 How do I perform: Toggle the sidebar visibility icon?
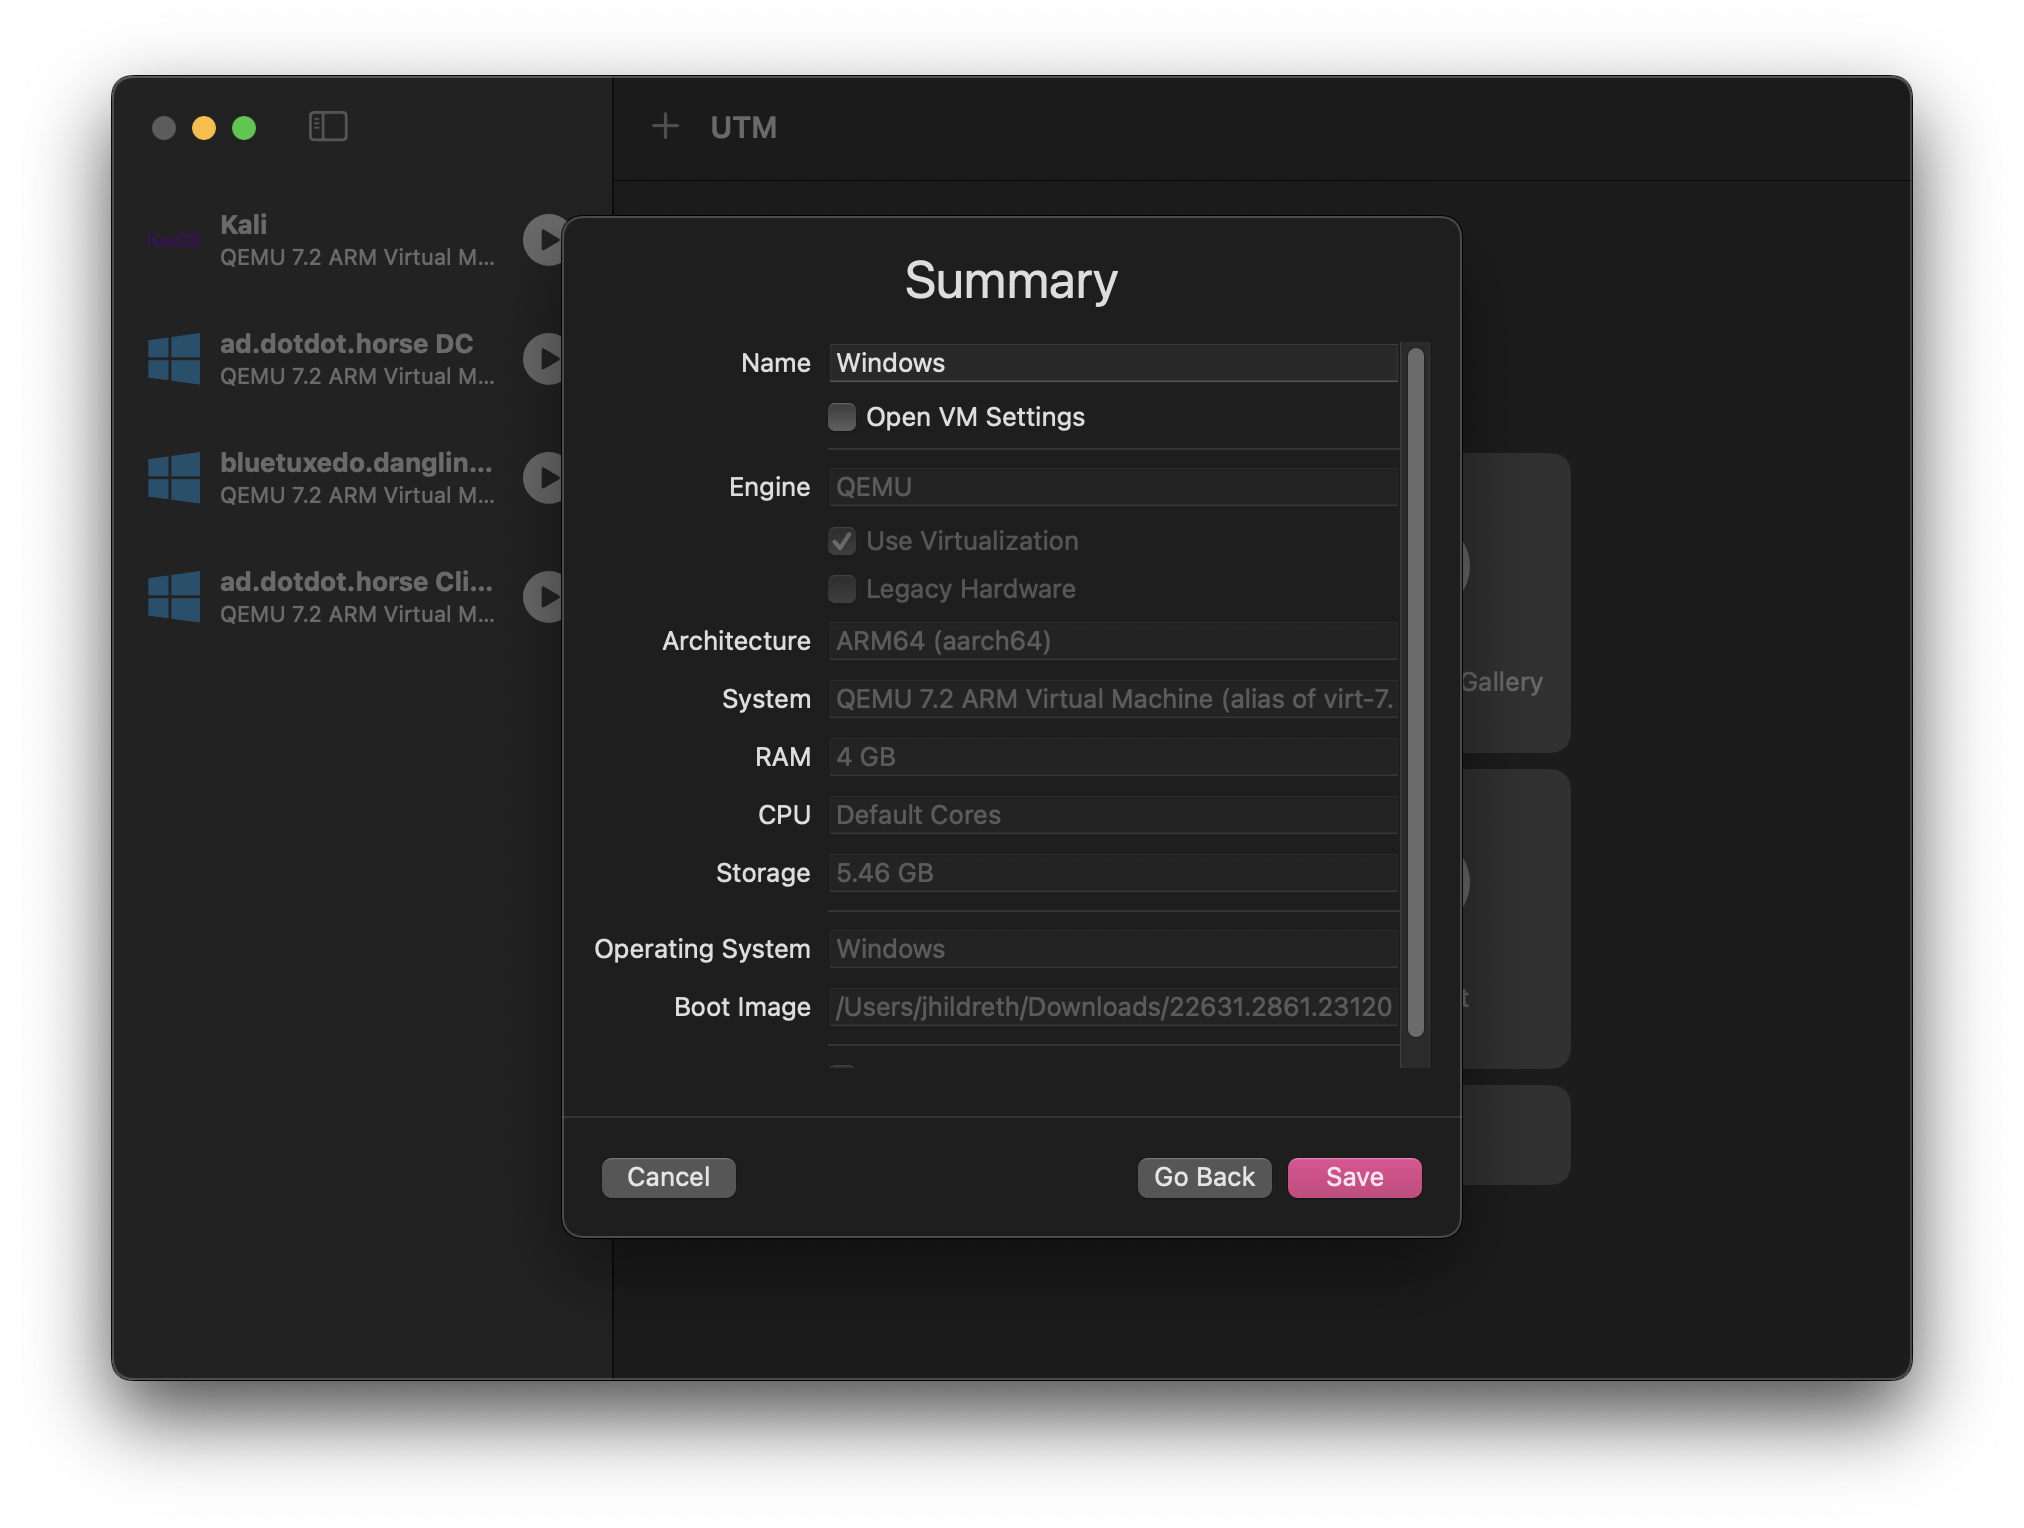328,127
